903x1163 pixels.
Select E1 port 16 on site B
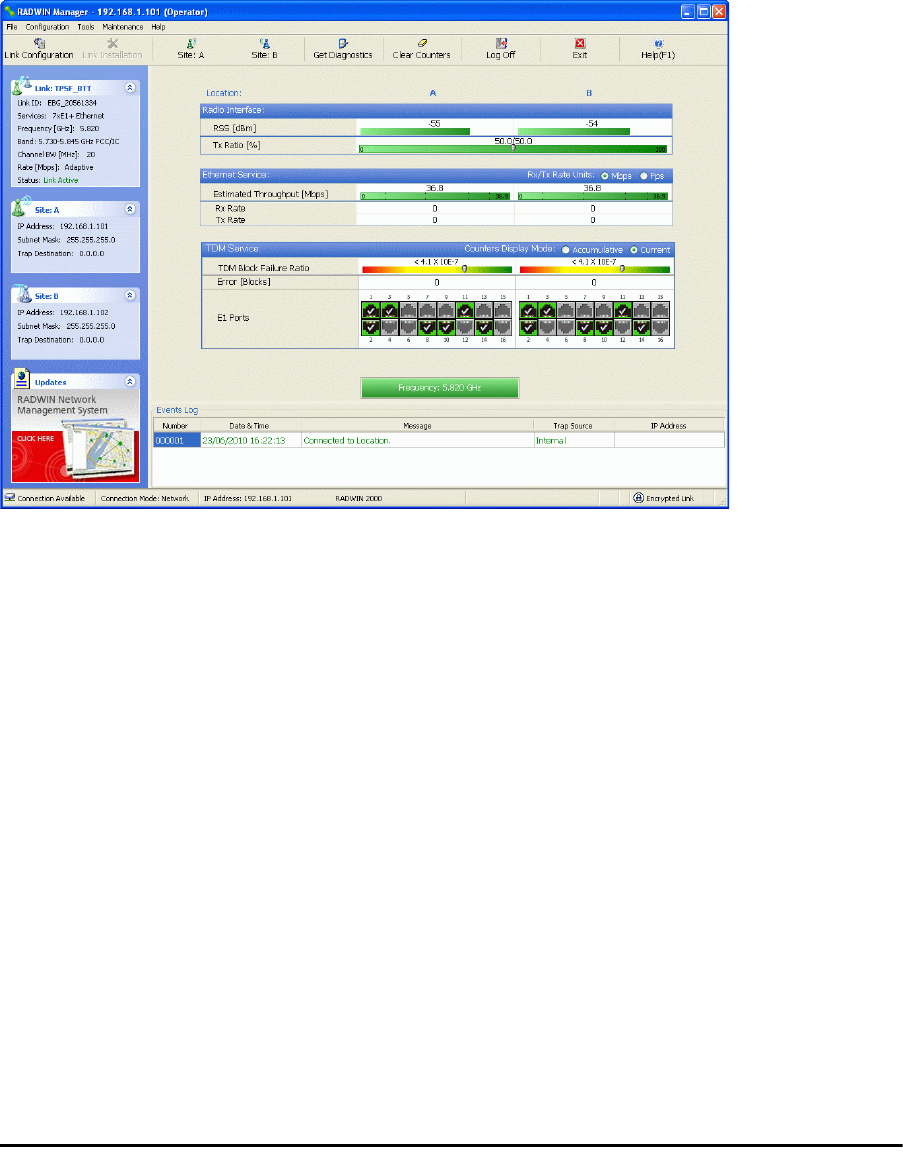(660, 327)
